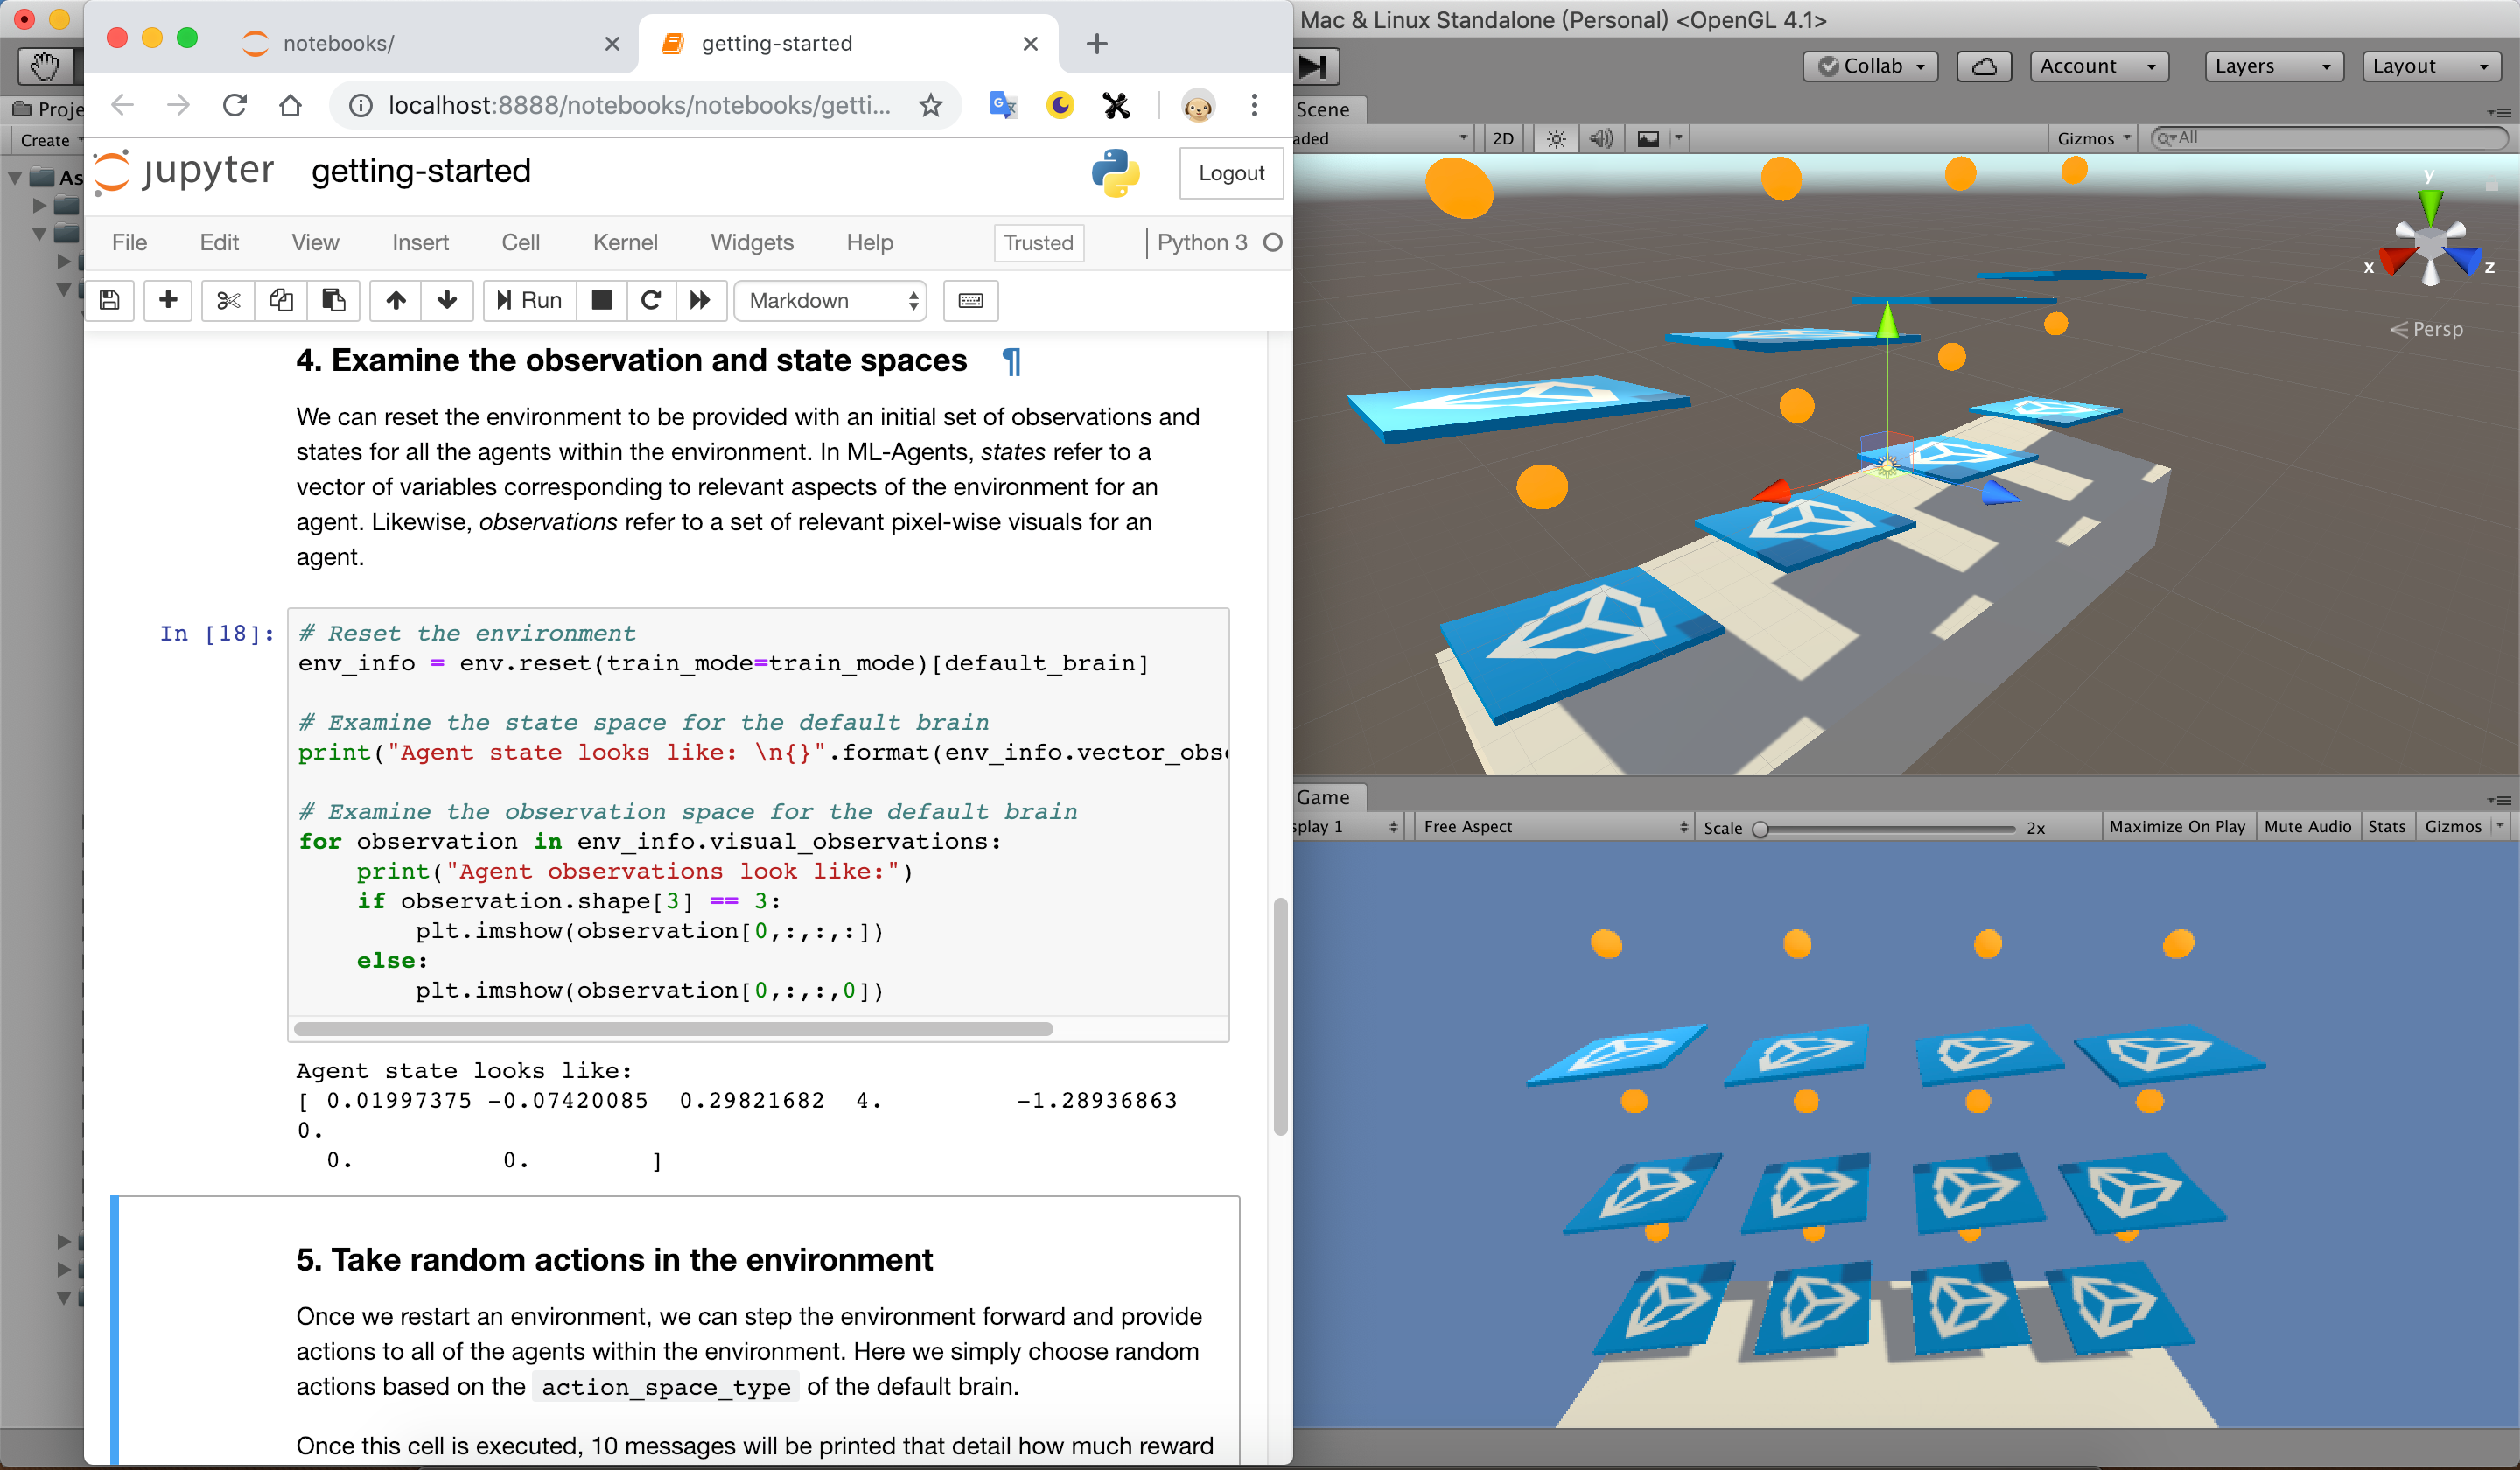Screen dimensions: 2520x1470
Task: Go to browser home page icon
Action: (290, 105)
